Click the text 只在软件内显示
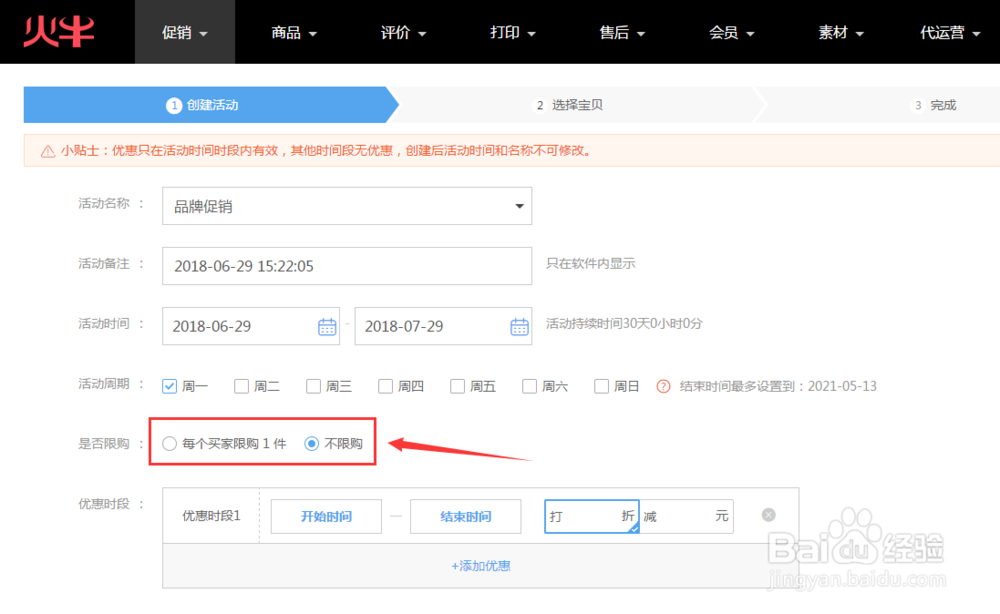Screen dimensions: 1000x614 591,264
